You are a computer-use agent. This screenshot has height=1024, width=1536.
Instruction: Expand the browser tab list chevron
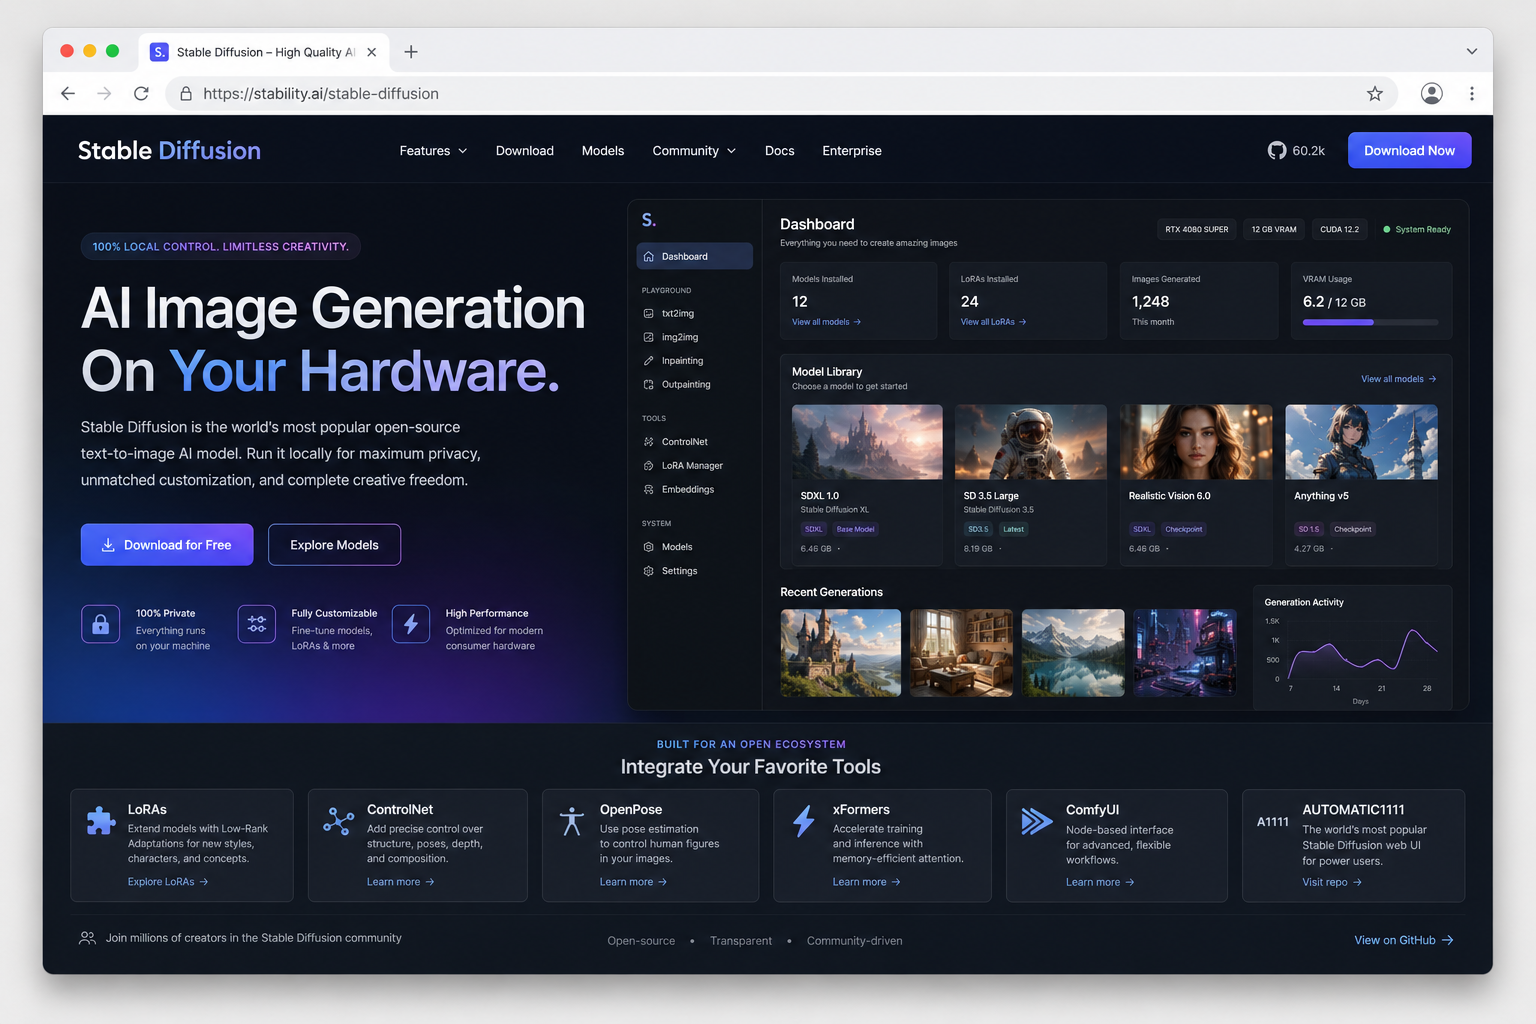click(x=1472, y=52)
